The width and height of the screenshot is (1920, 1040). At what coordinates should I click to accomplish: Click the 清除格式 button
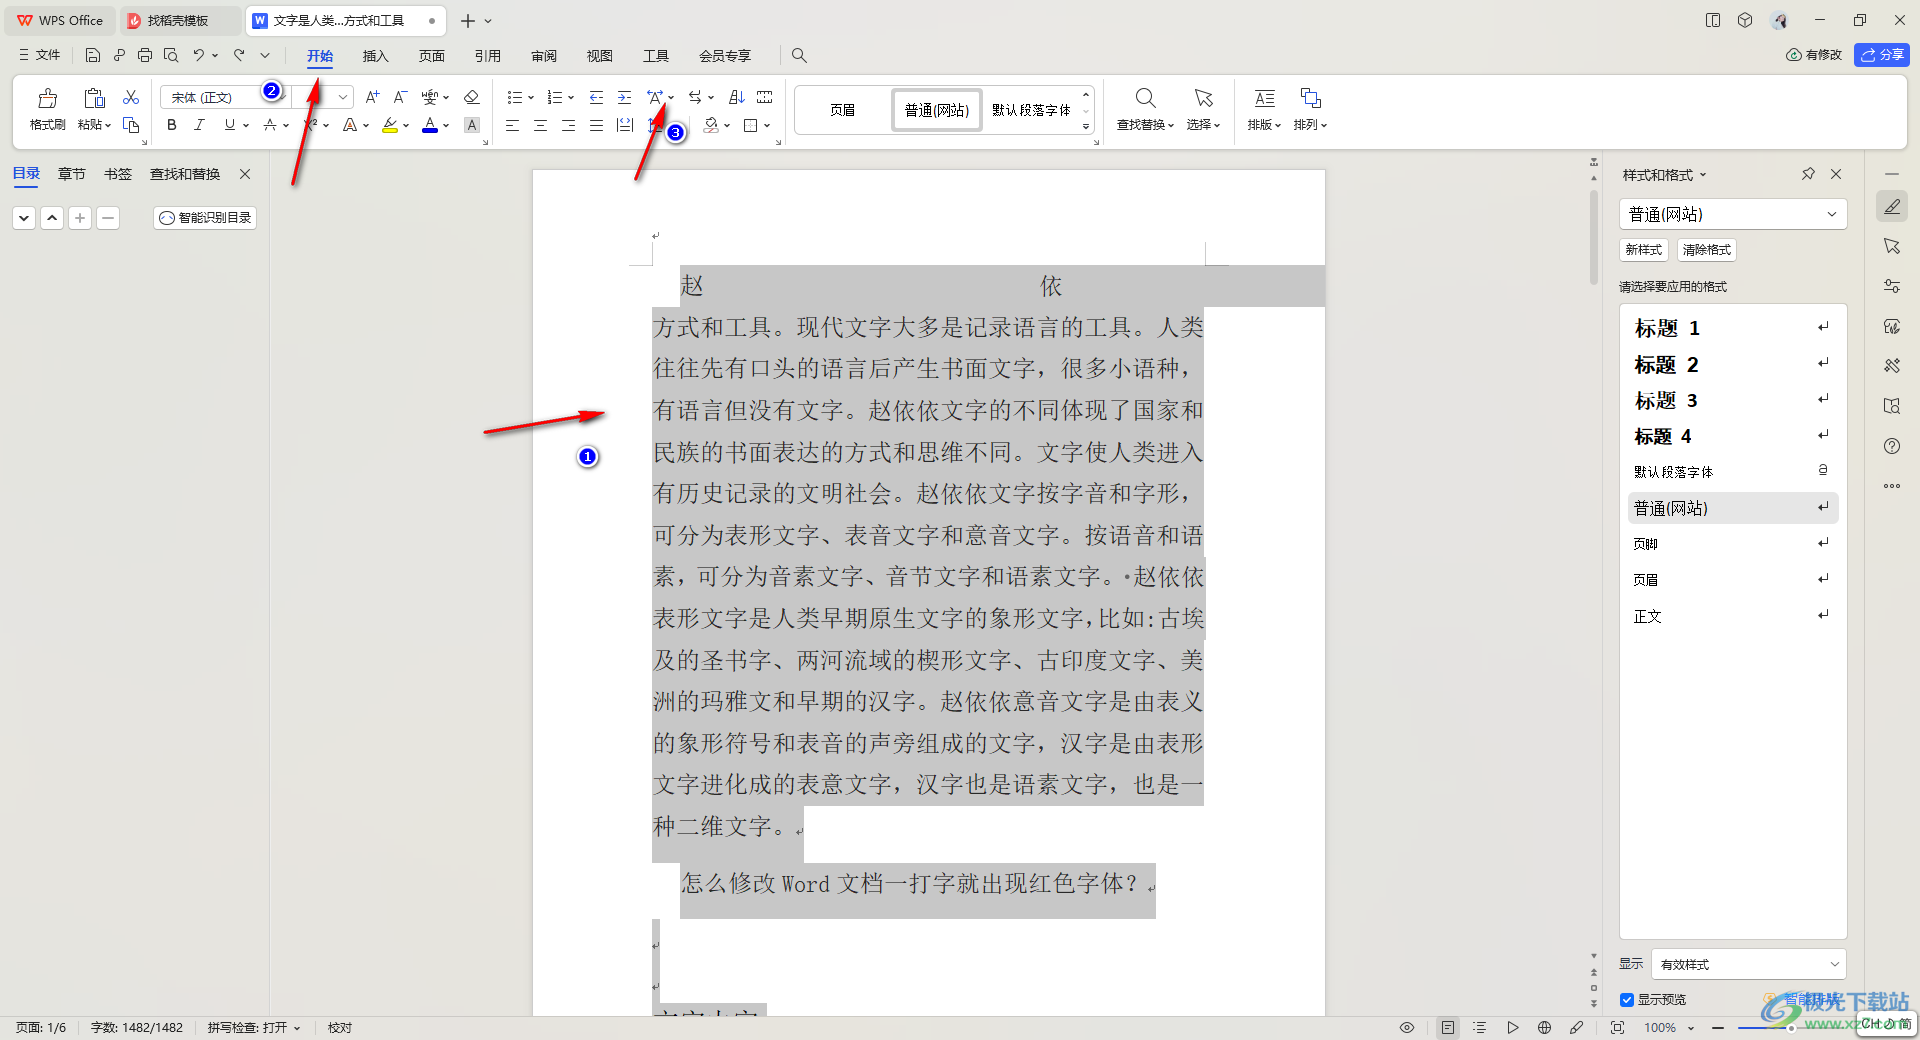pyautogui.click(x=1706, y=250)
